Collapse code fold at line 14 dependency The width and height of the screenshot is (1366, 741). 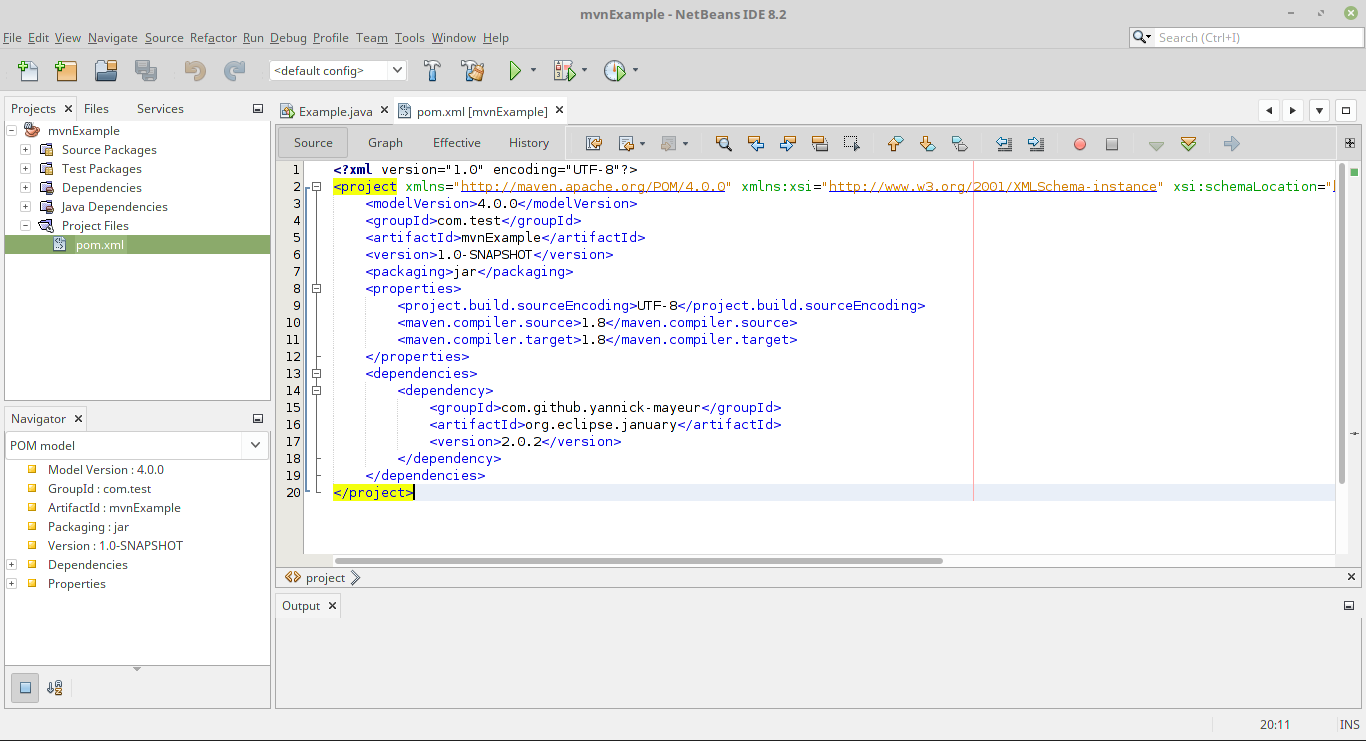(317, 390)
